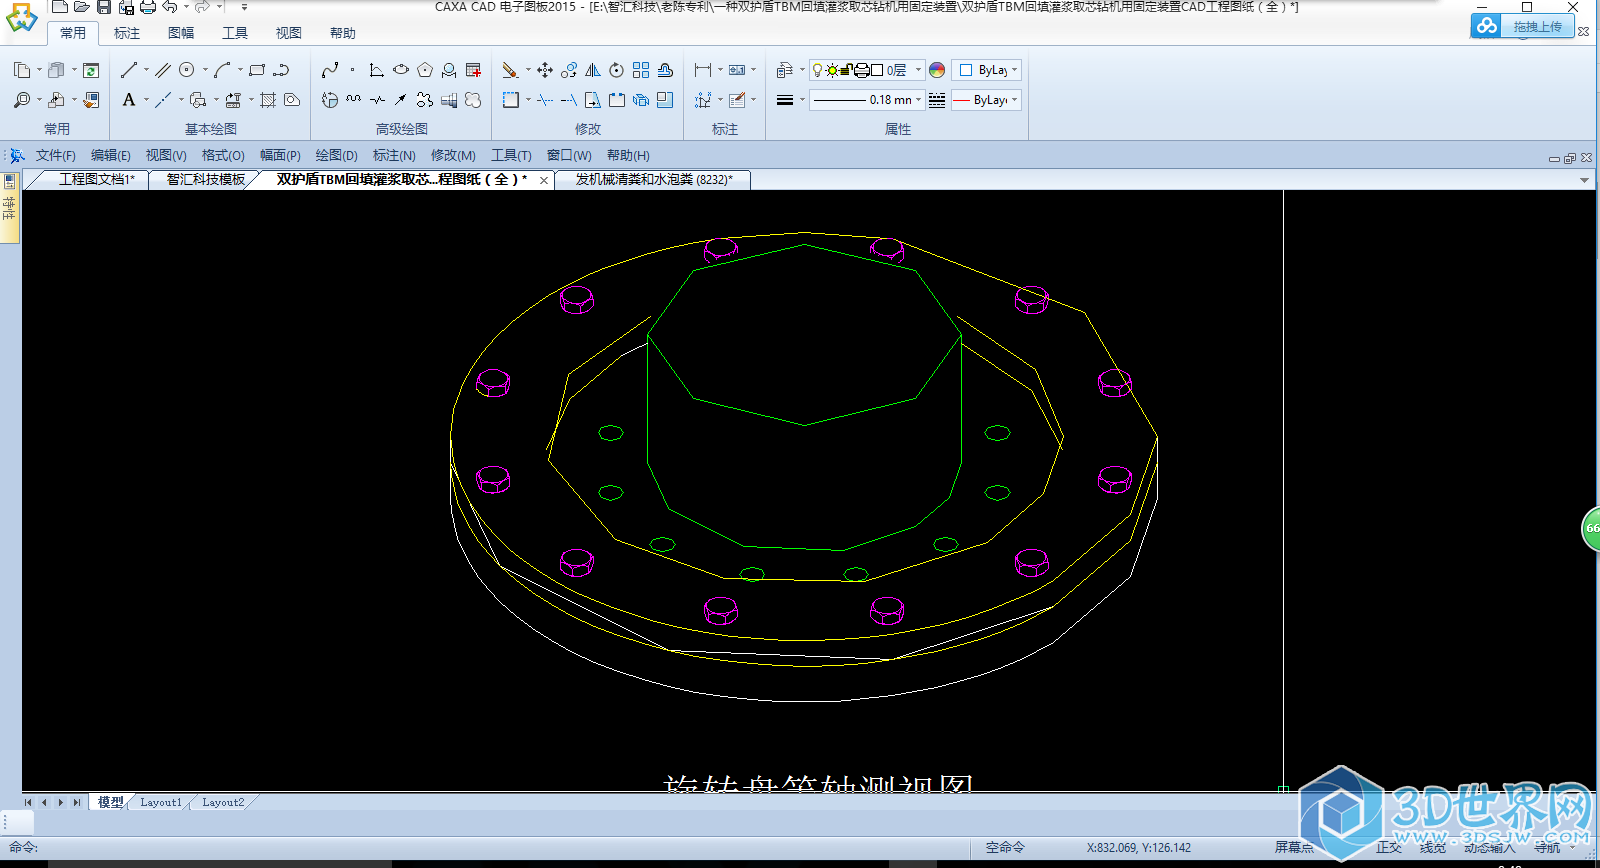1600x868 pixels.
Task: Open the 绘图(D) menu
Action: coord(337,155)
